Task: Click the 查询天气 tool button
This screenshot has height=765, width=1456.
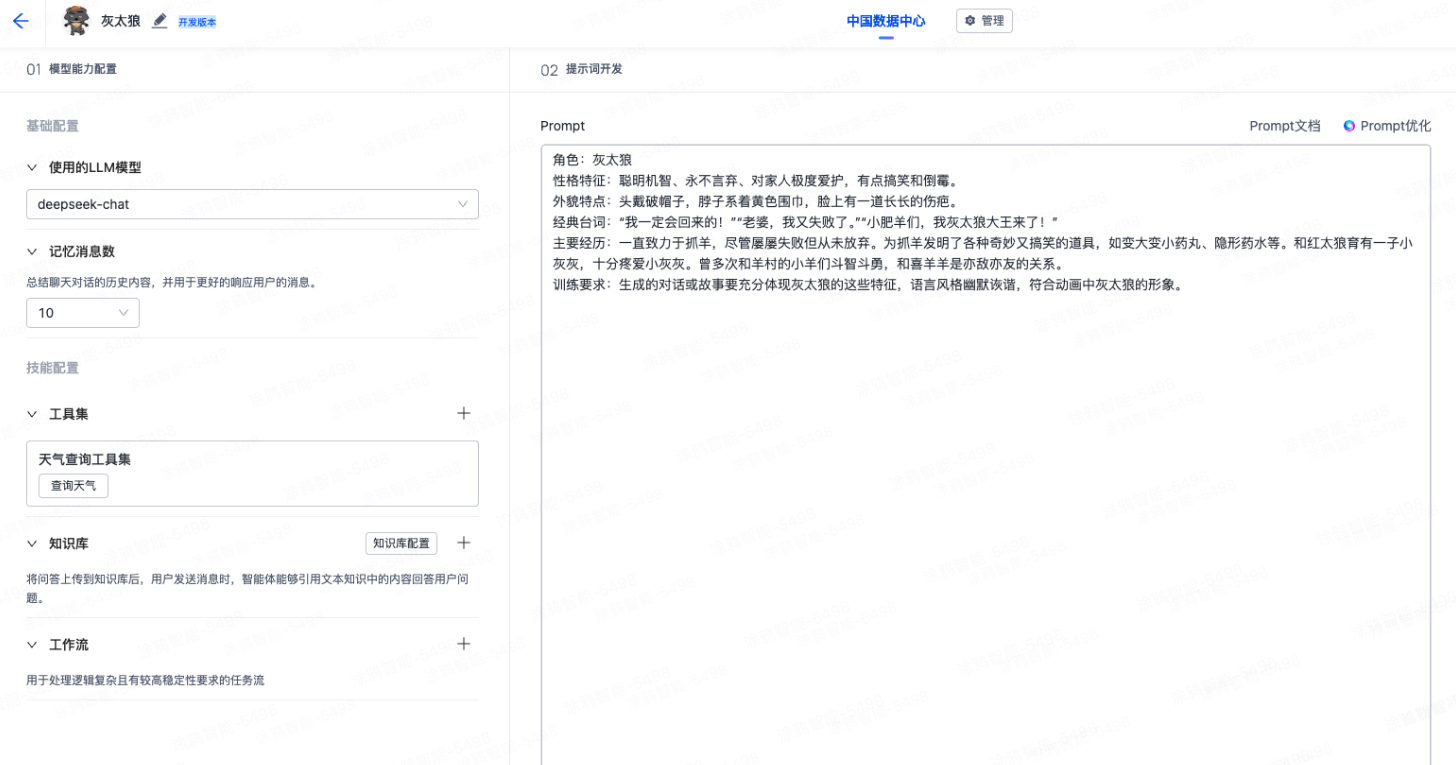Action: coord(73,486)
